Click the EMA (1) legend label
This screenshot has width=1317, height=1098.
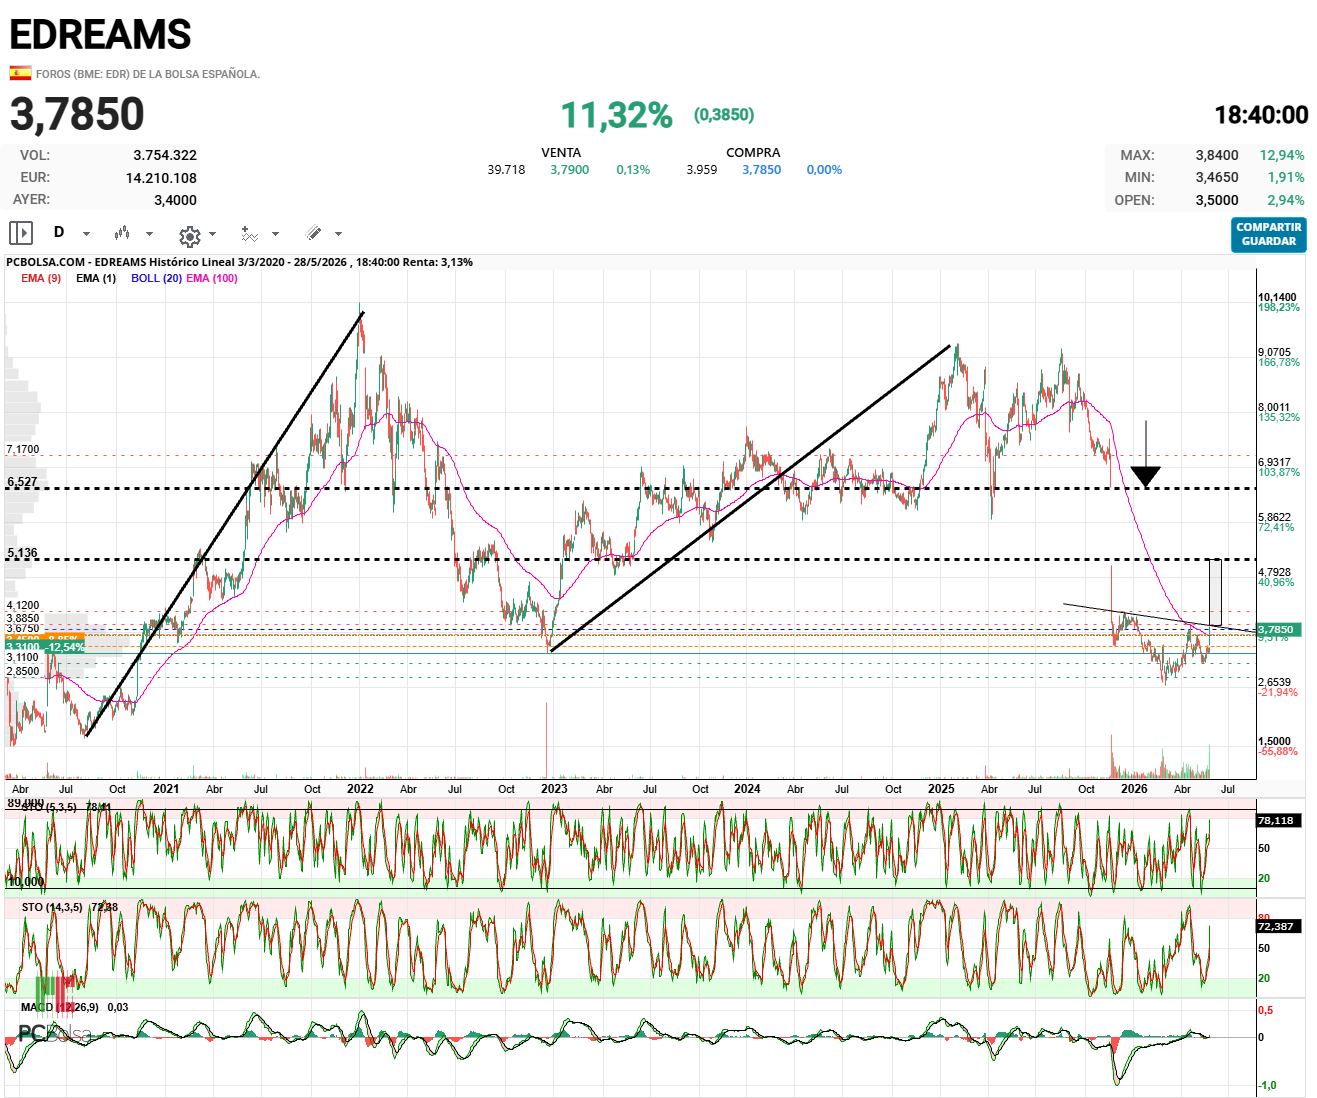click(96, 278)
